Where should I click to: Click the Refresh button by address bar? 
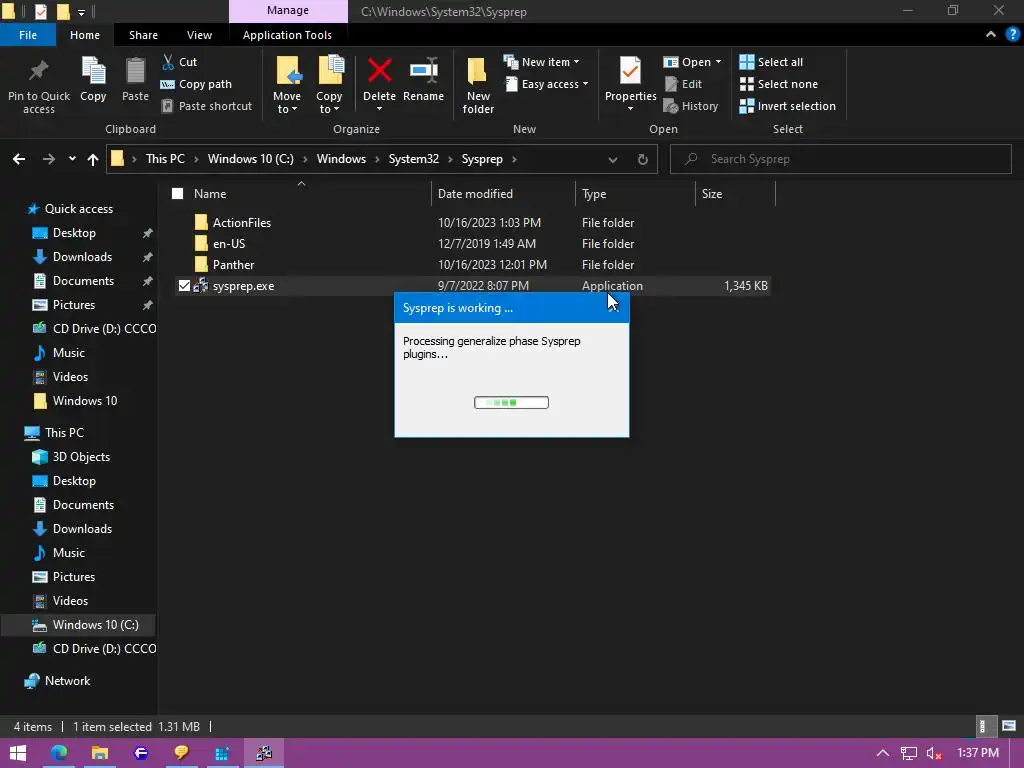(643, 159)
